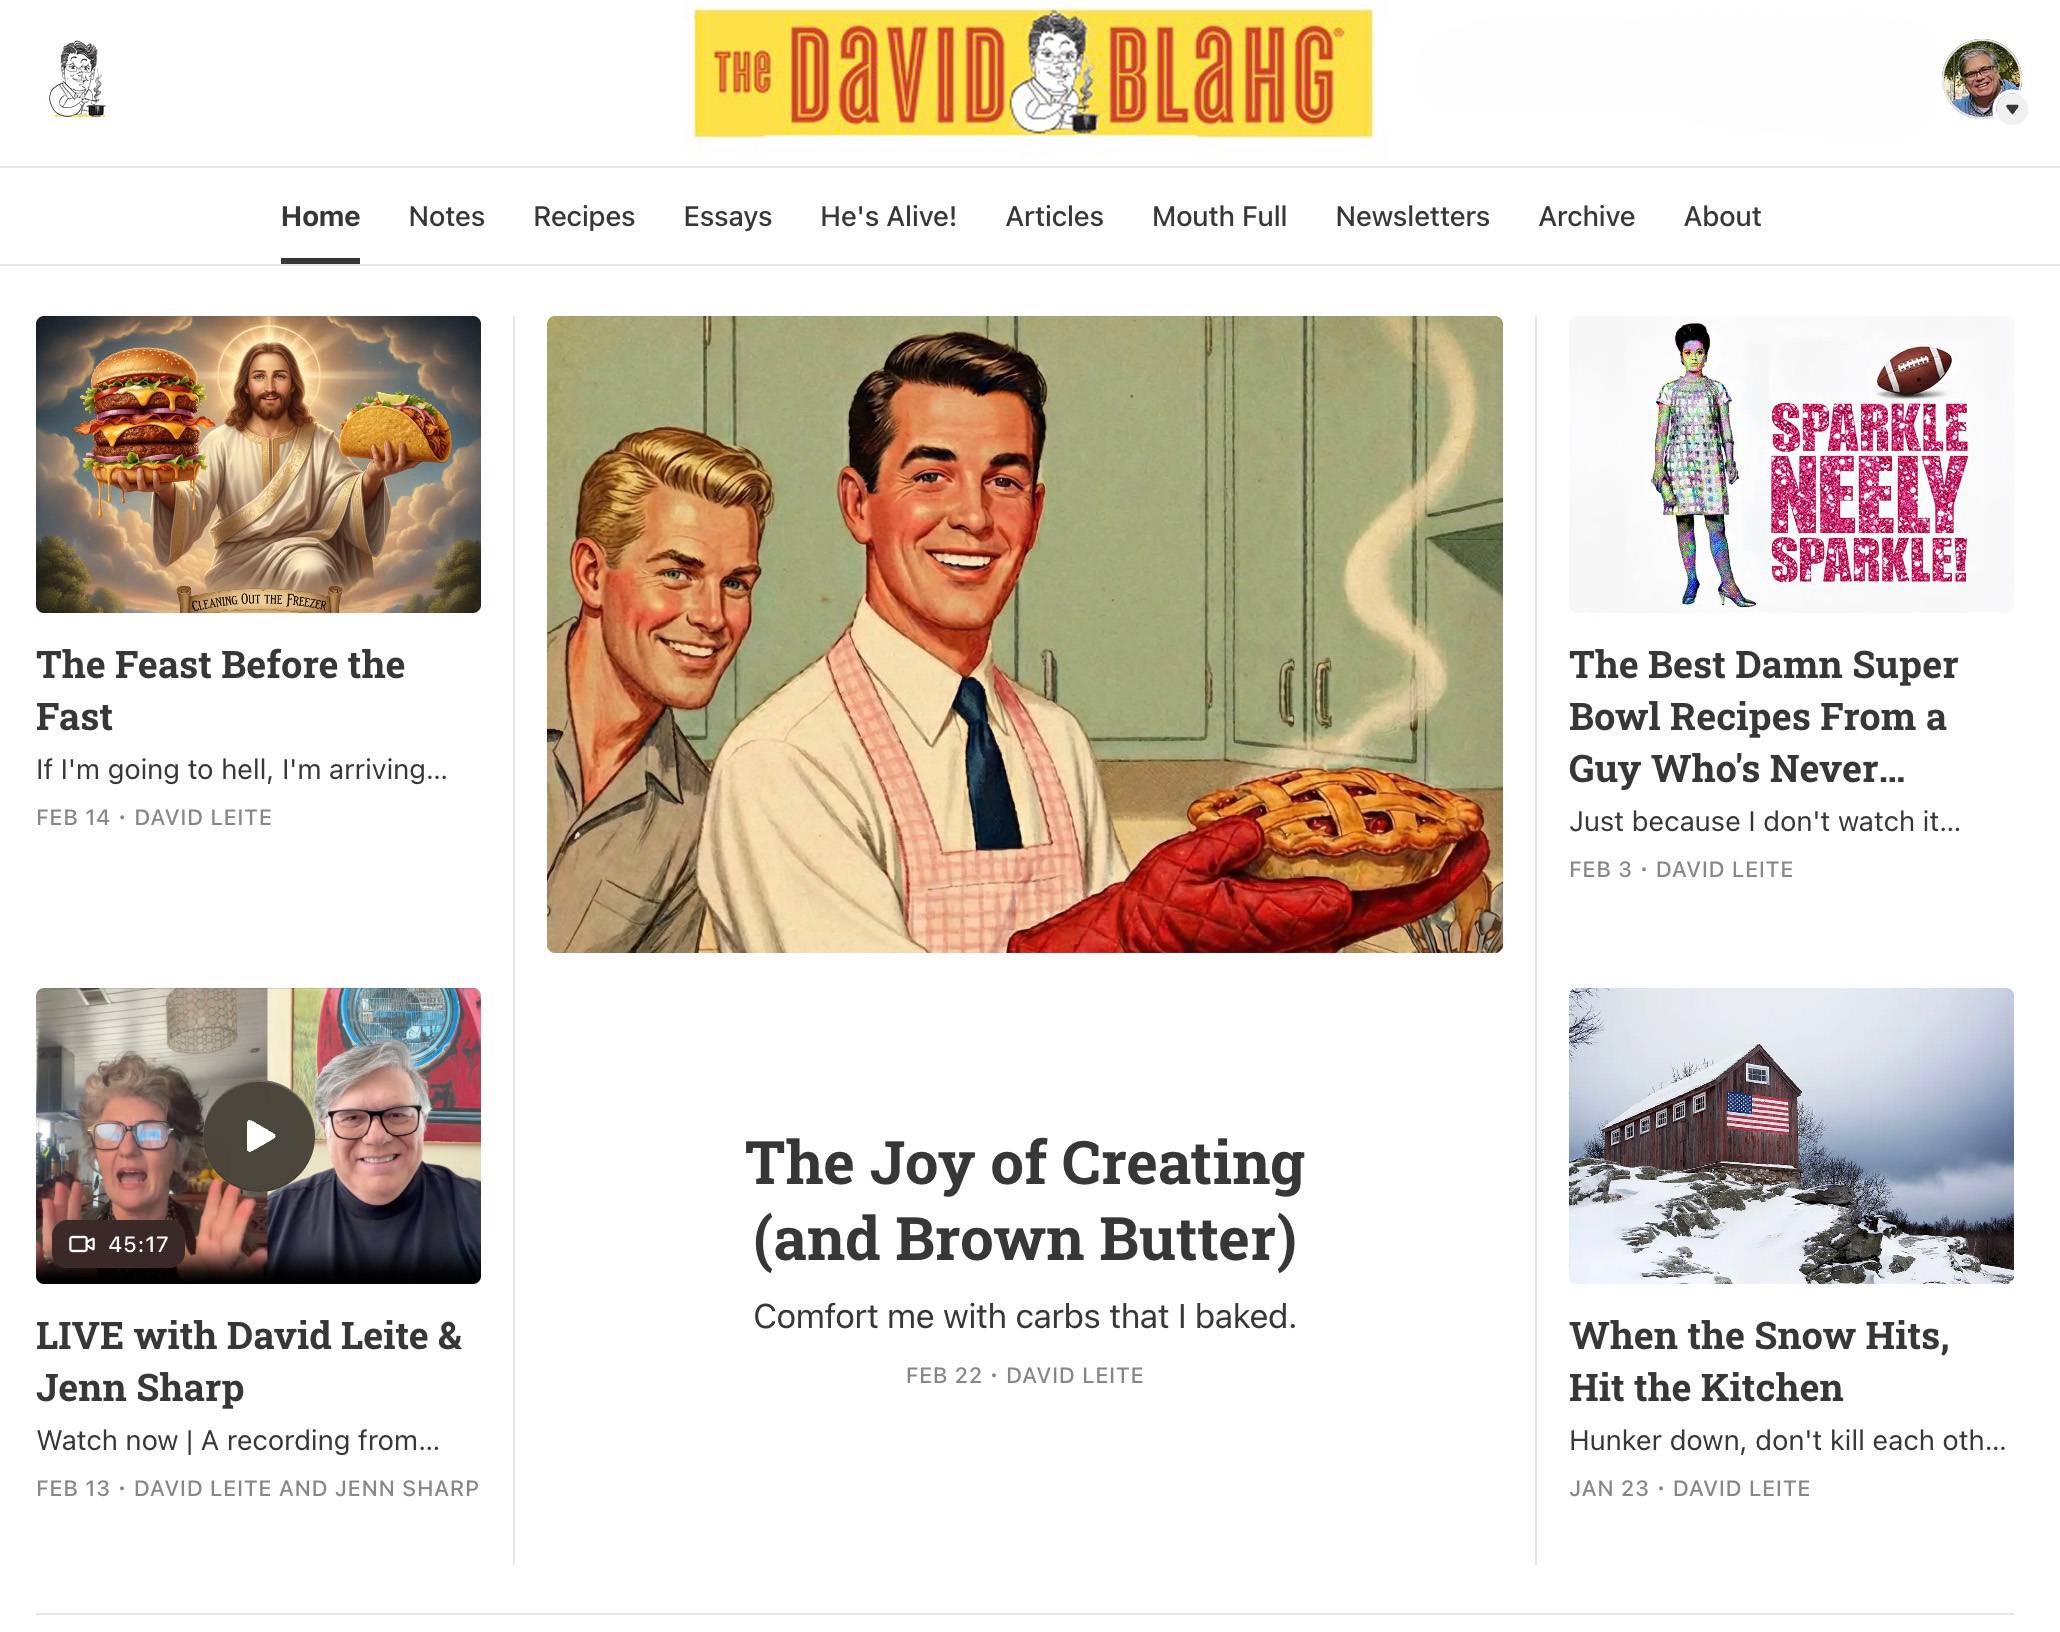Click The David Blahg banner logo
2060x1632 pixels.
pyautogui.click(x=1033, y=73)
